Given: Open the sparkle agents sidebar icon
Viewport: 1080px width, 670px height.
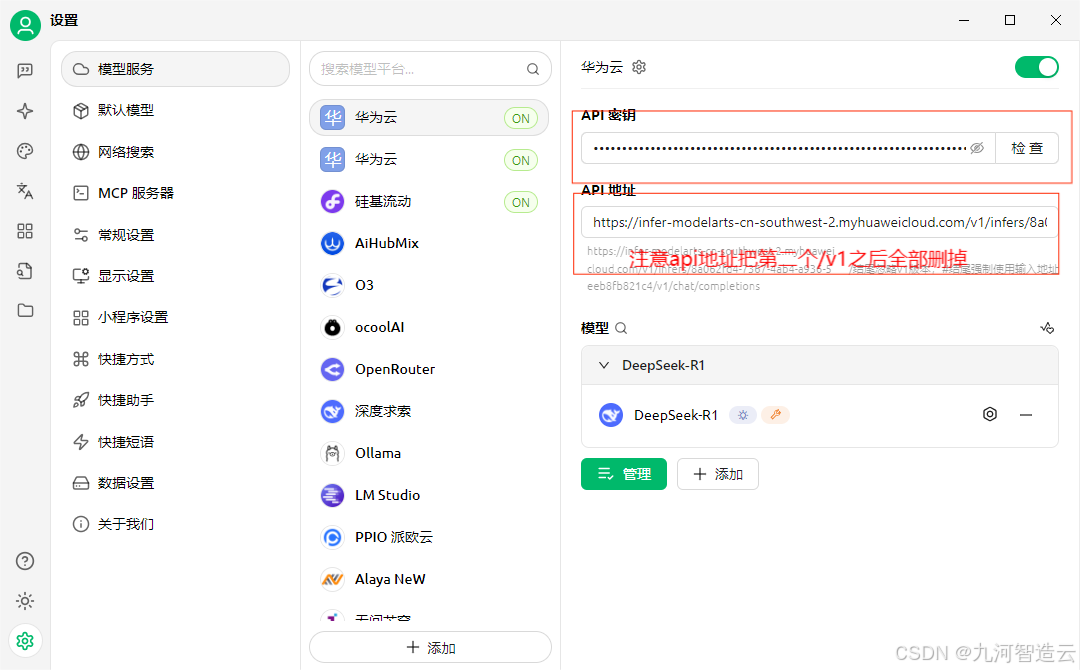Looking at the screenshot, I should (25, 111).
